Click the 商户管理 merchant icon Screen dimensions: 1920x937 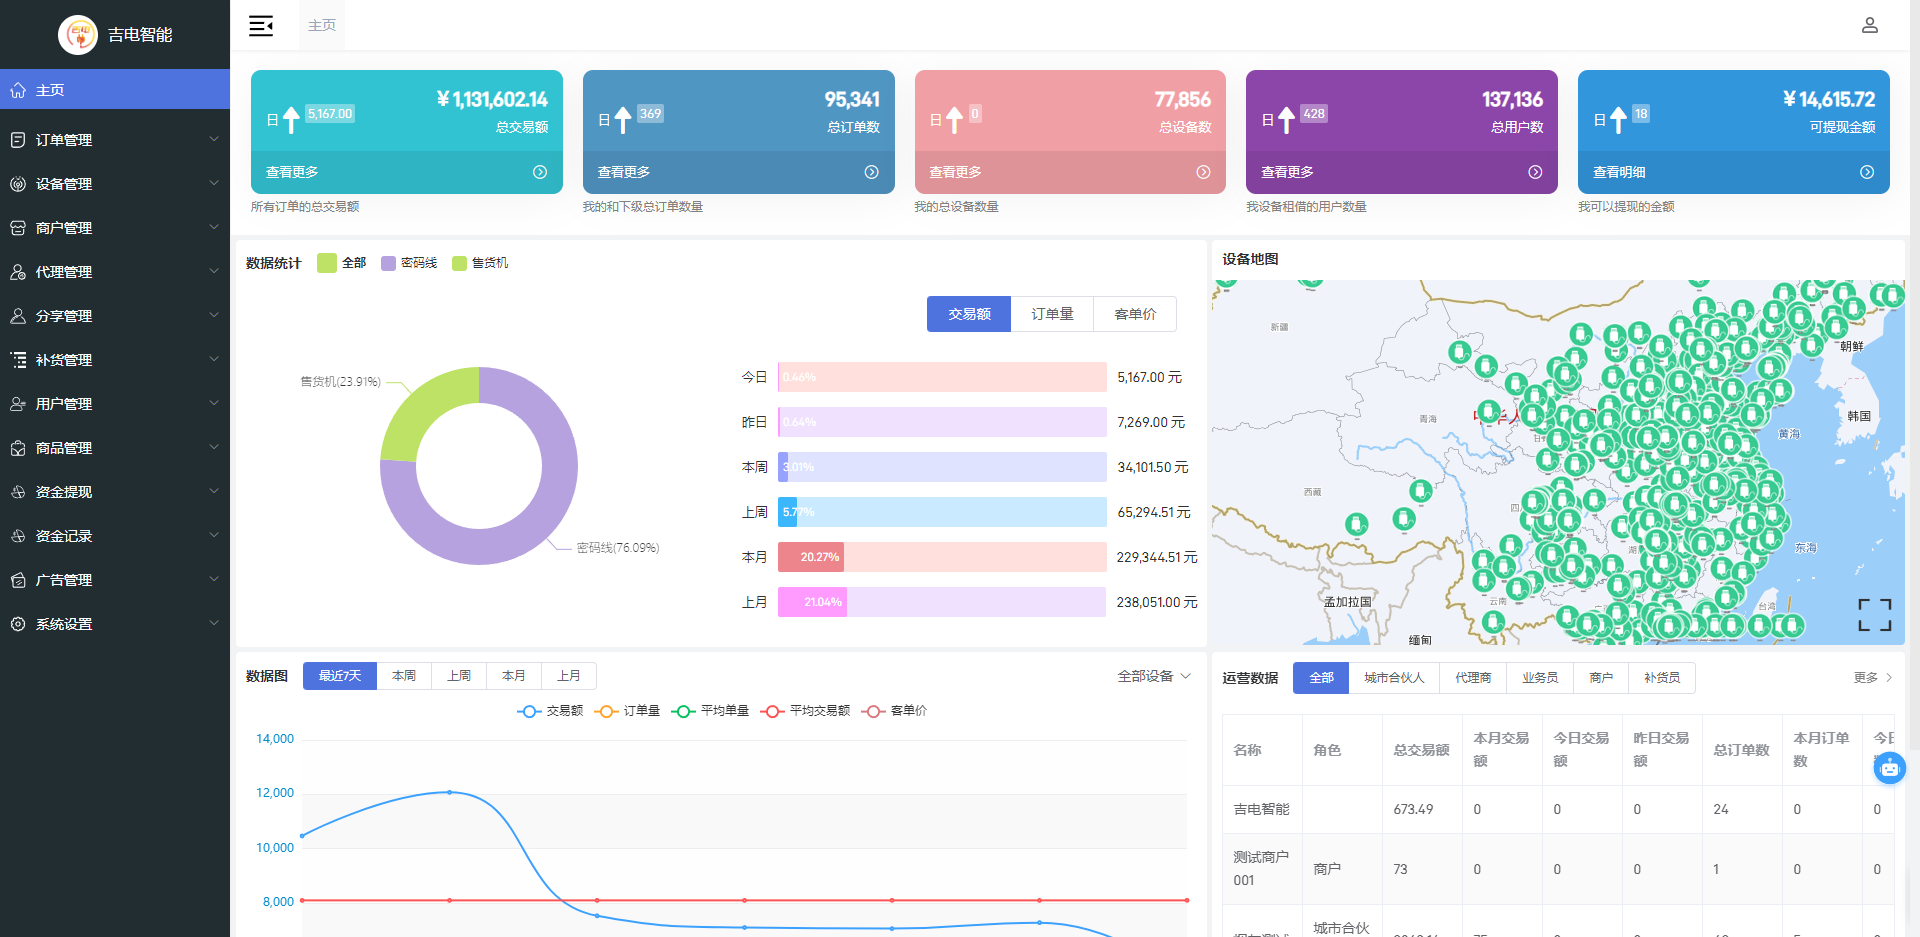[18, 228]
